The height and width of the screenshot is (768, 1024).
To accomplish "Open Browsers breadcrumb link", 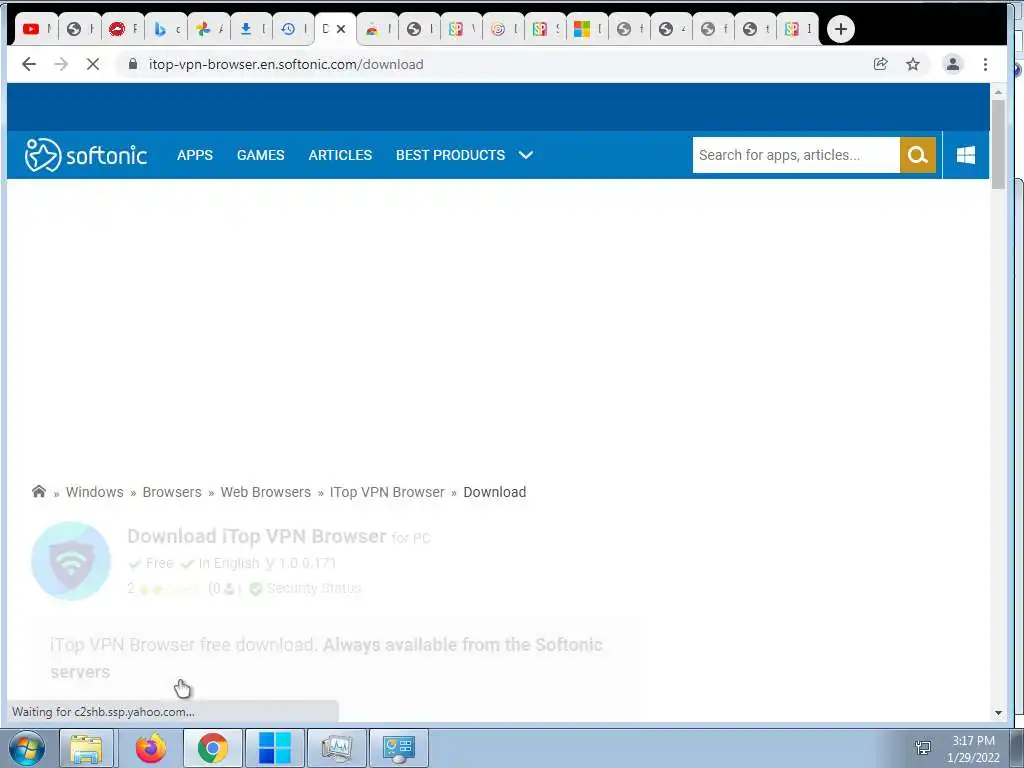I will pos(172,492).
